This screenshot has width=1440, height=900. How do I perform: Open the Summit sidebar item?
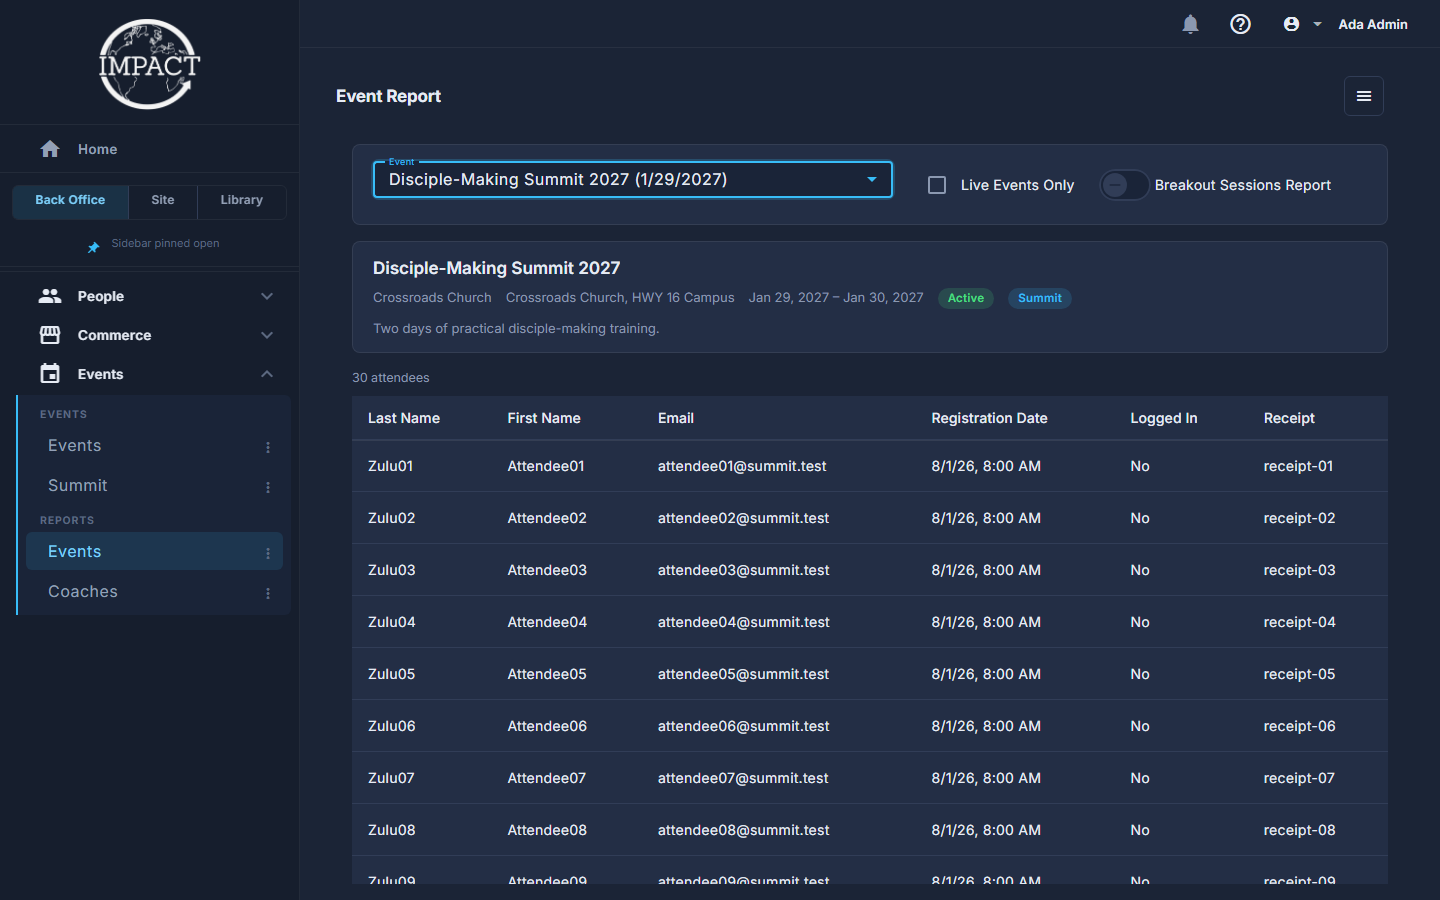tap(154, 485)
